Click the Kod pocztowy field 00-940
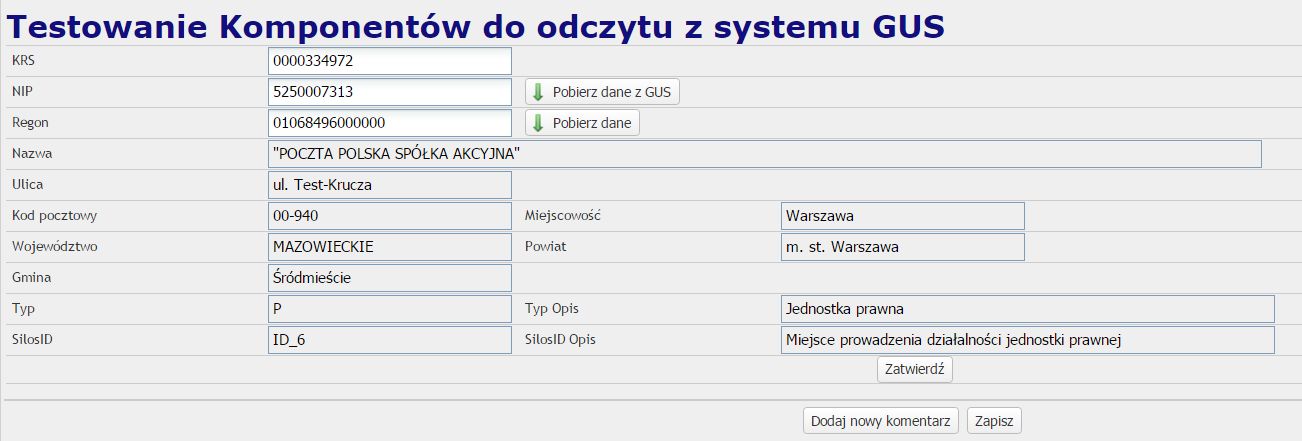The image size is (1302, 441). (390, 215)
